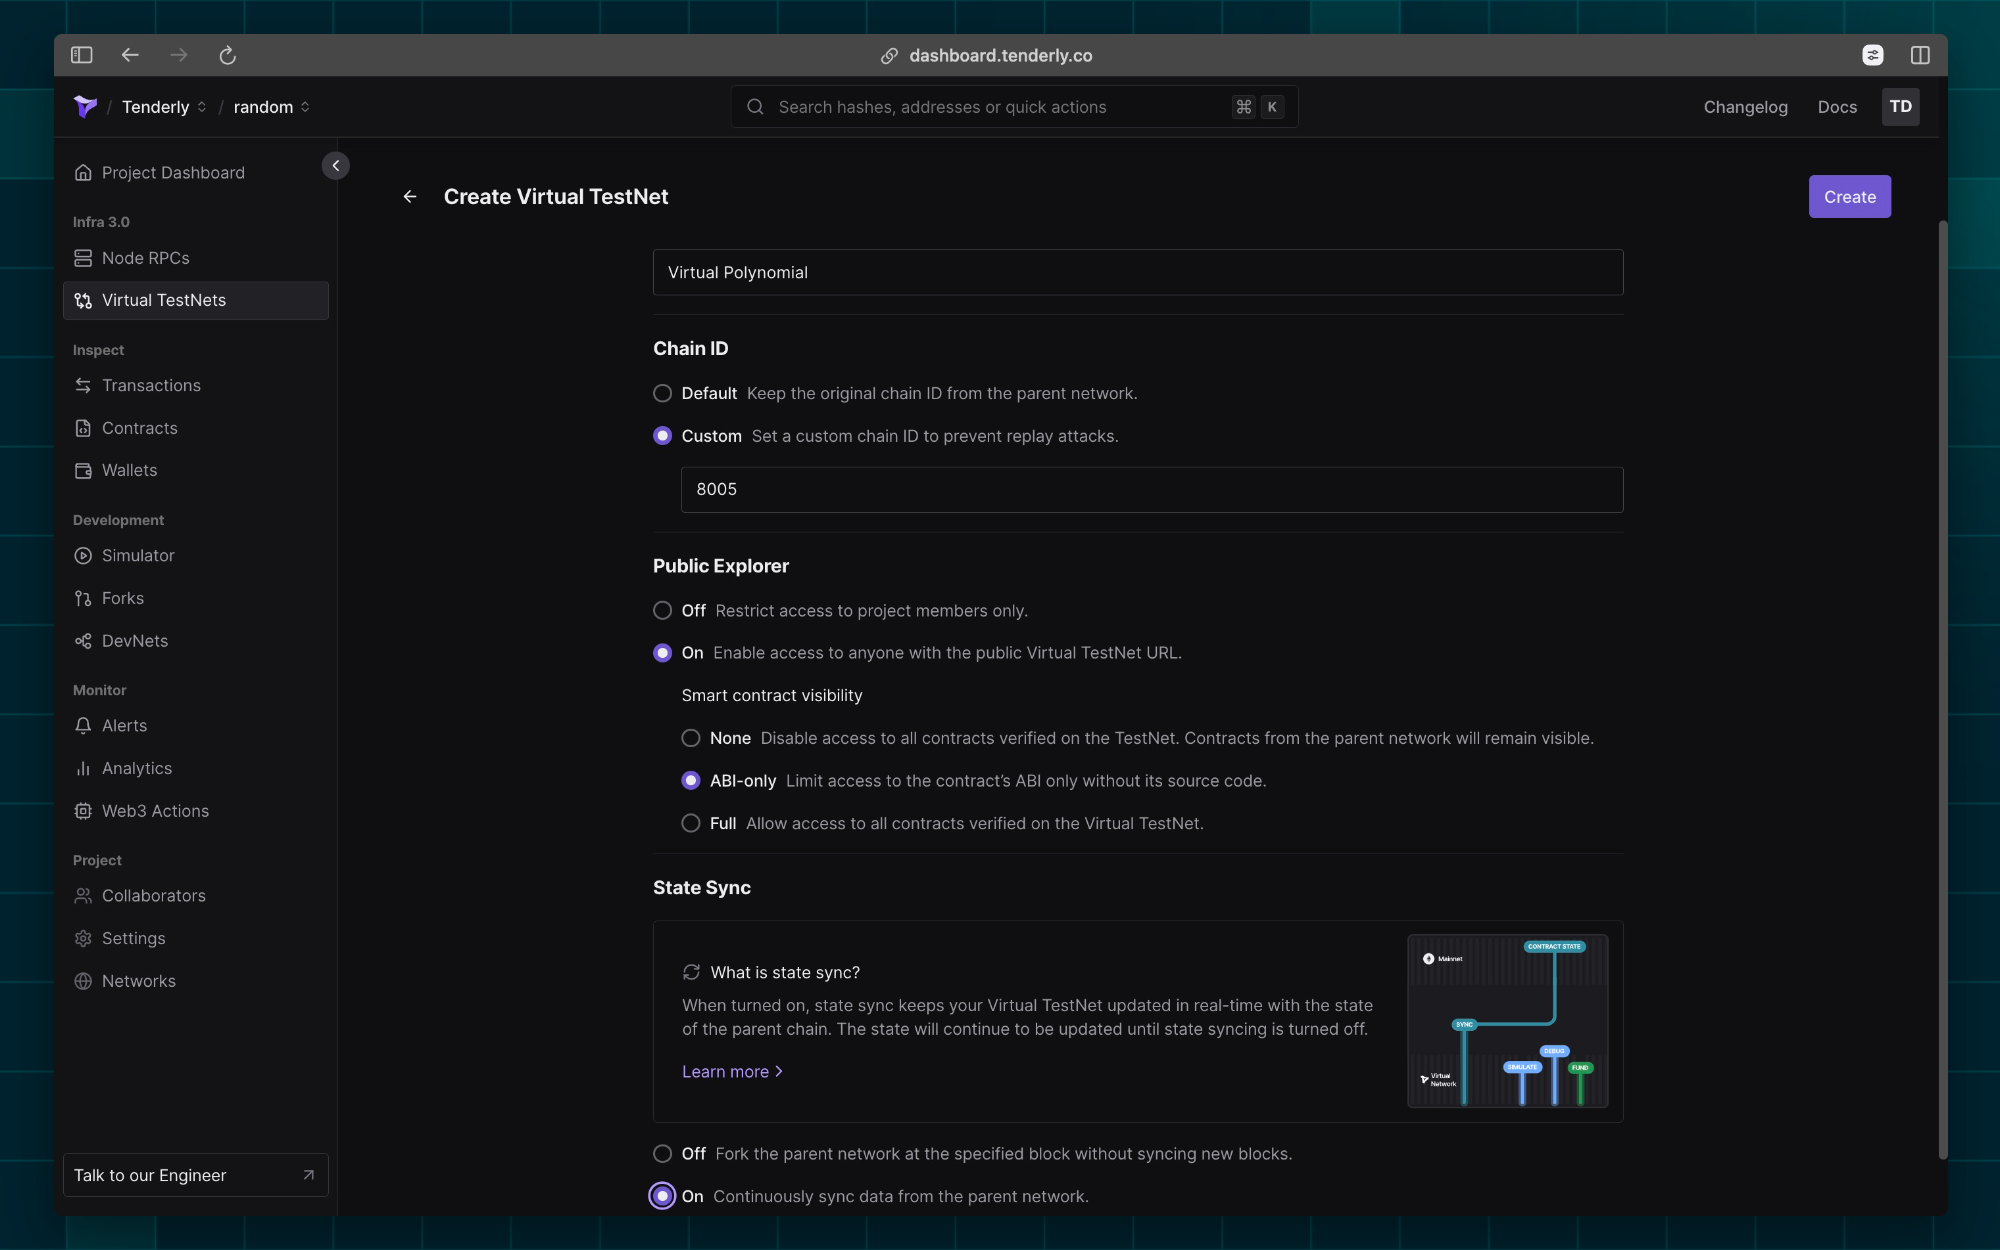The height and width of the screenshot is (1250, 2000).
Task: Click the back arrow beside Create Virtual TestNet
Action: (410, 197)
